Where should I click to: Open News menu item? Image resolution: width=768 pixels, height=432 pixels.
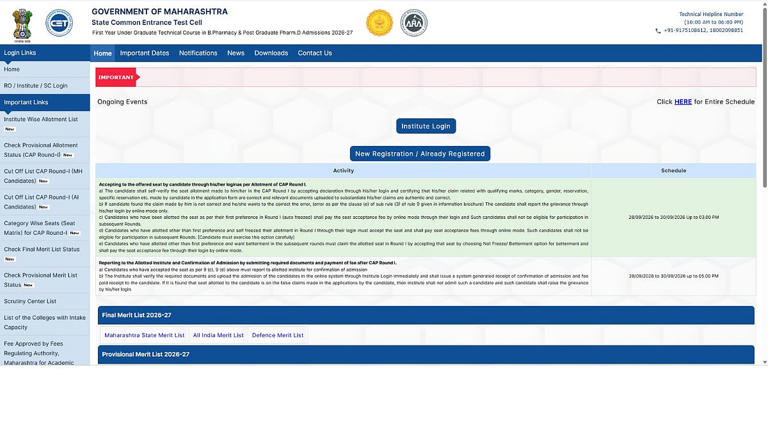point(236,53)
